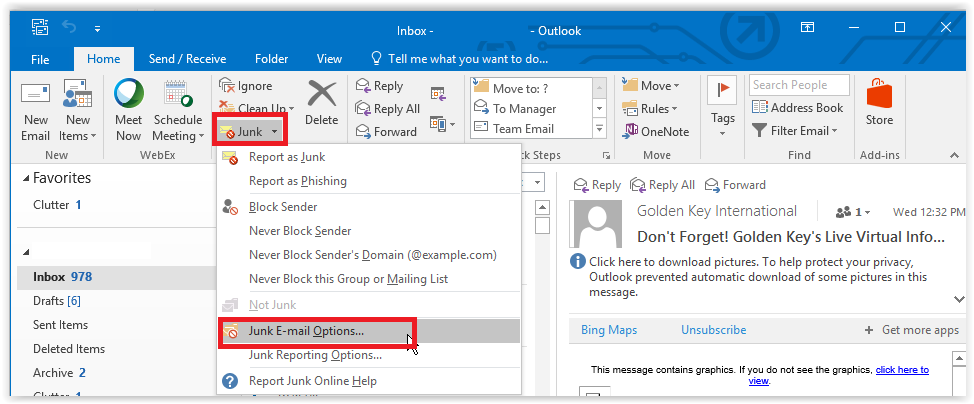This screenshot has width=974, height=404.
Task: Start a WebEx Meet Now session
Action: 129,111
